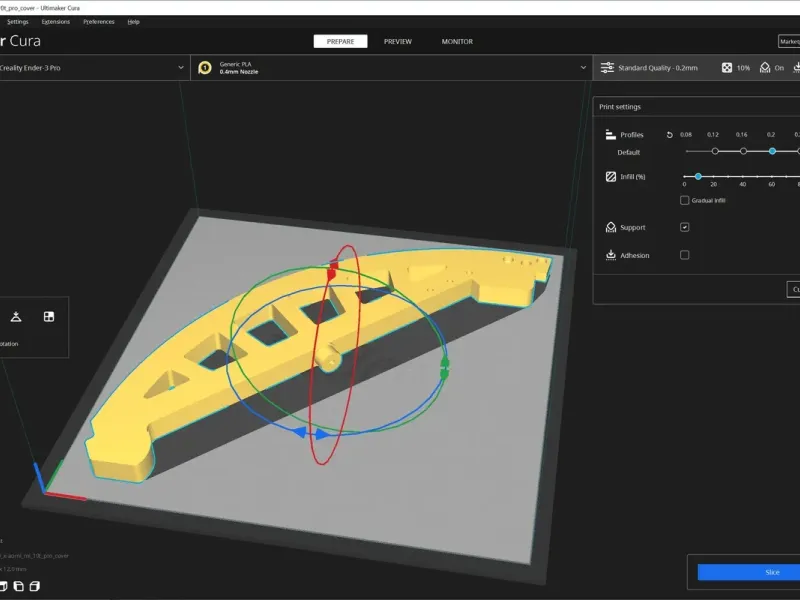
Task: Reset profile with the circular arrow icon
Action: (x=669, y=135)
